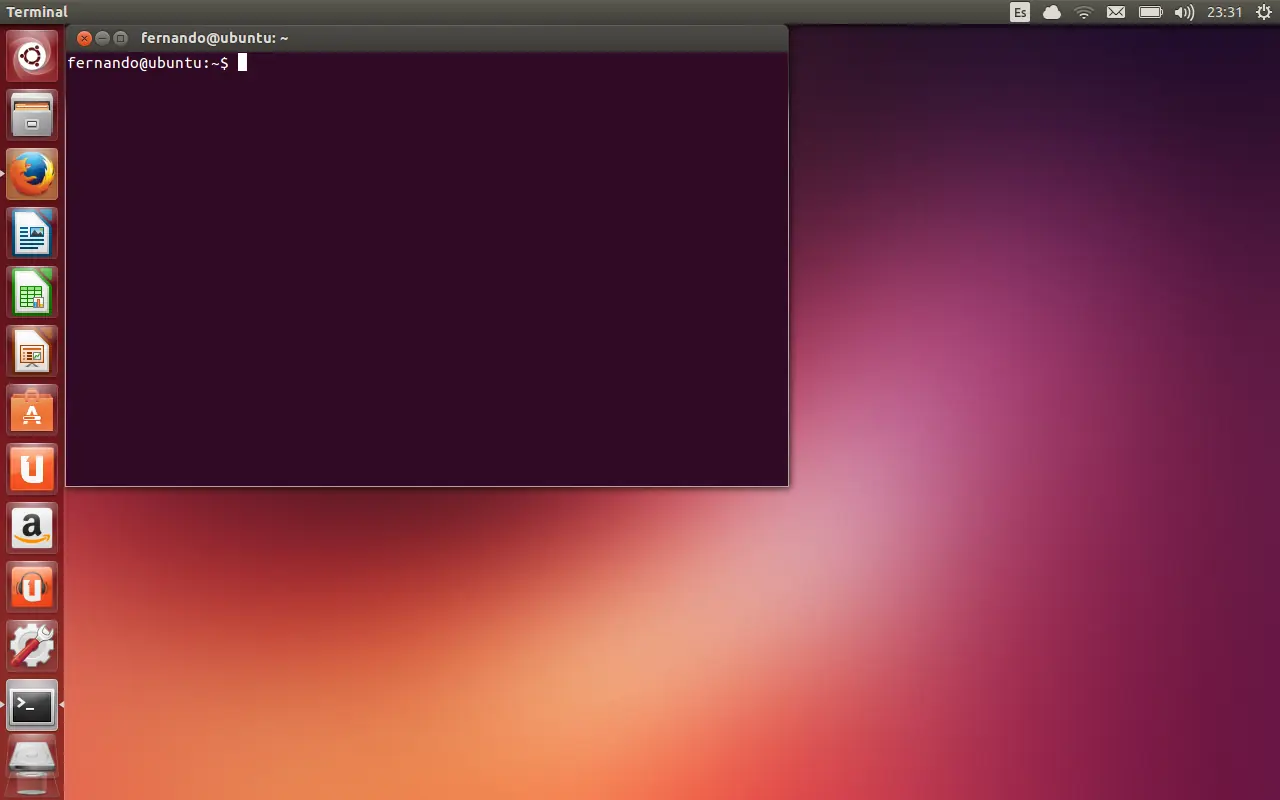Open the session power gear menu
Screen dimensions: 1280x800
1264,12
